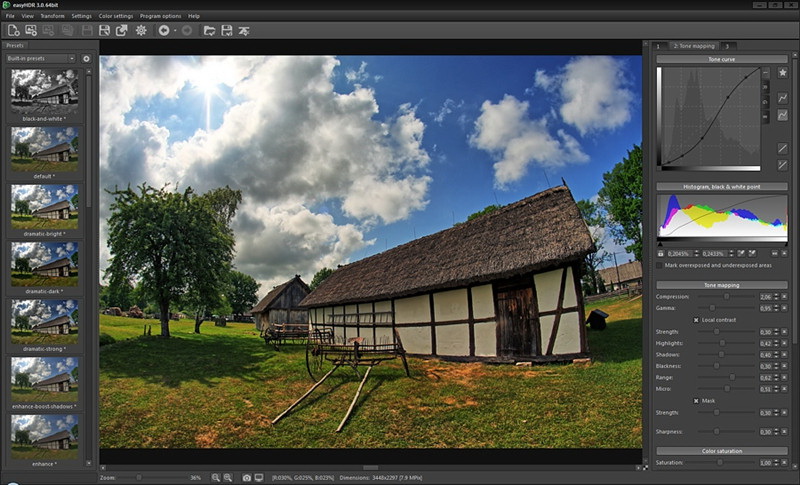This screenshot has width=800, height=485.
Task: Toggle the Mask checkbox
Action: point(696,401)
